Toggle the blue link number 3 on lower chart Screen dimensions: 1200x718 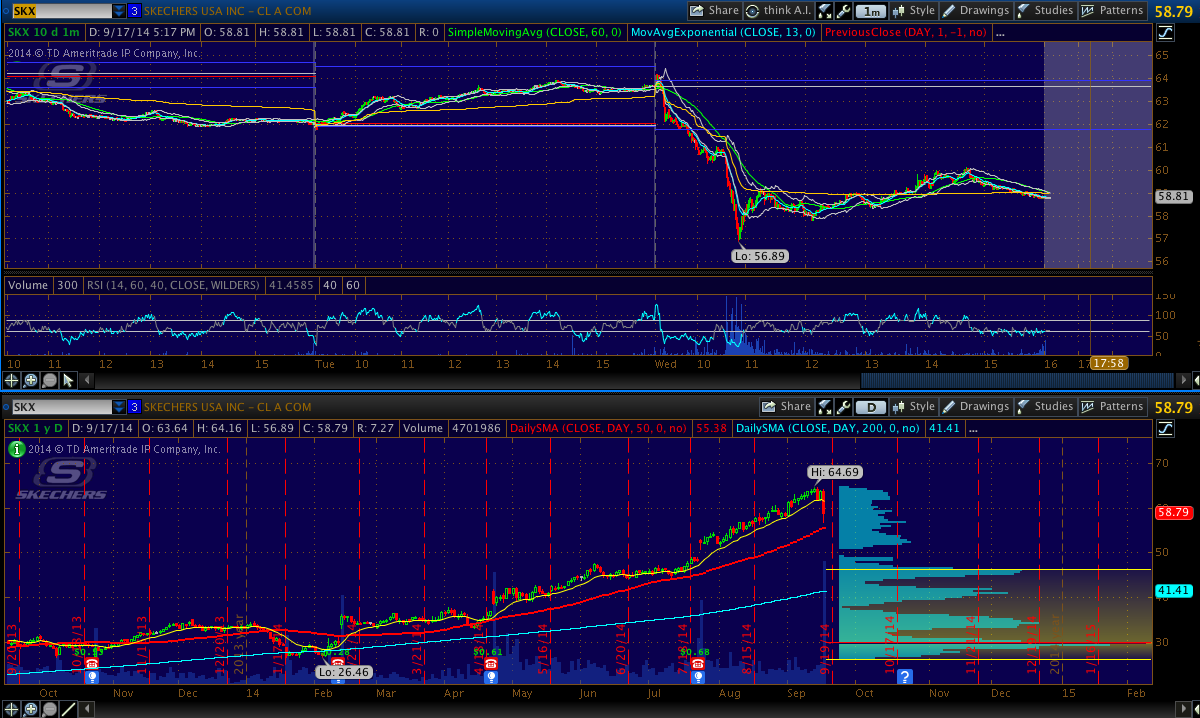pos(134,407)
